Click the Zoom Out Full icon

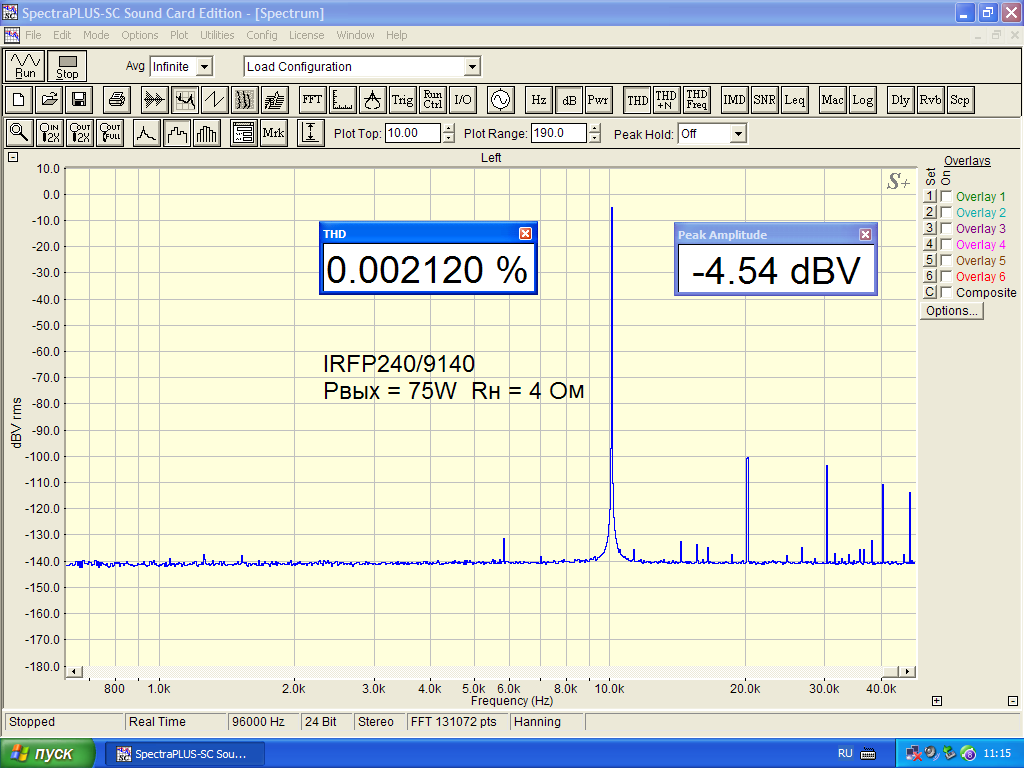click(x=110, y=133)
